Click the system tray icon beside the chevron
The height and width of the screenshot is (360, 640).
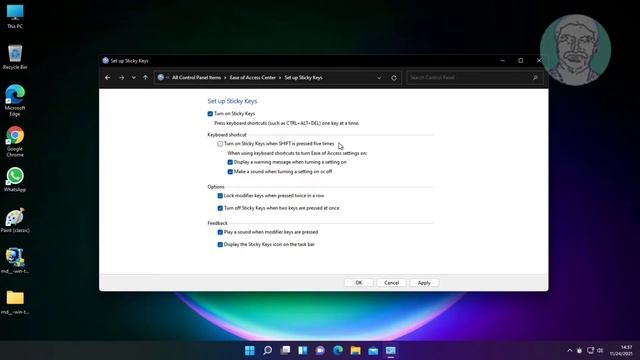click(x=580, y=350)
